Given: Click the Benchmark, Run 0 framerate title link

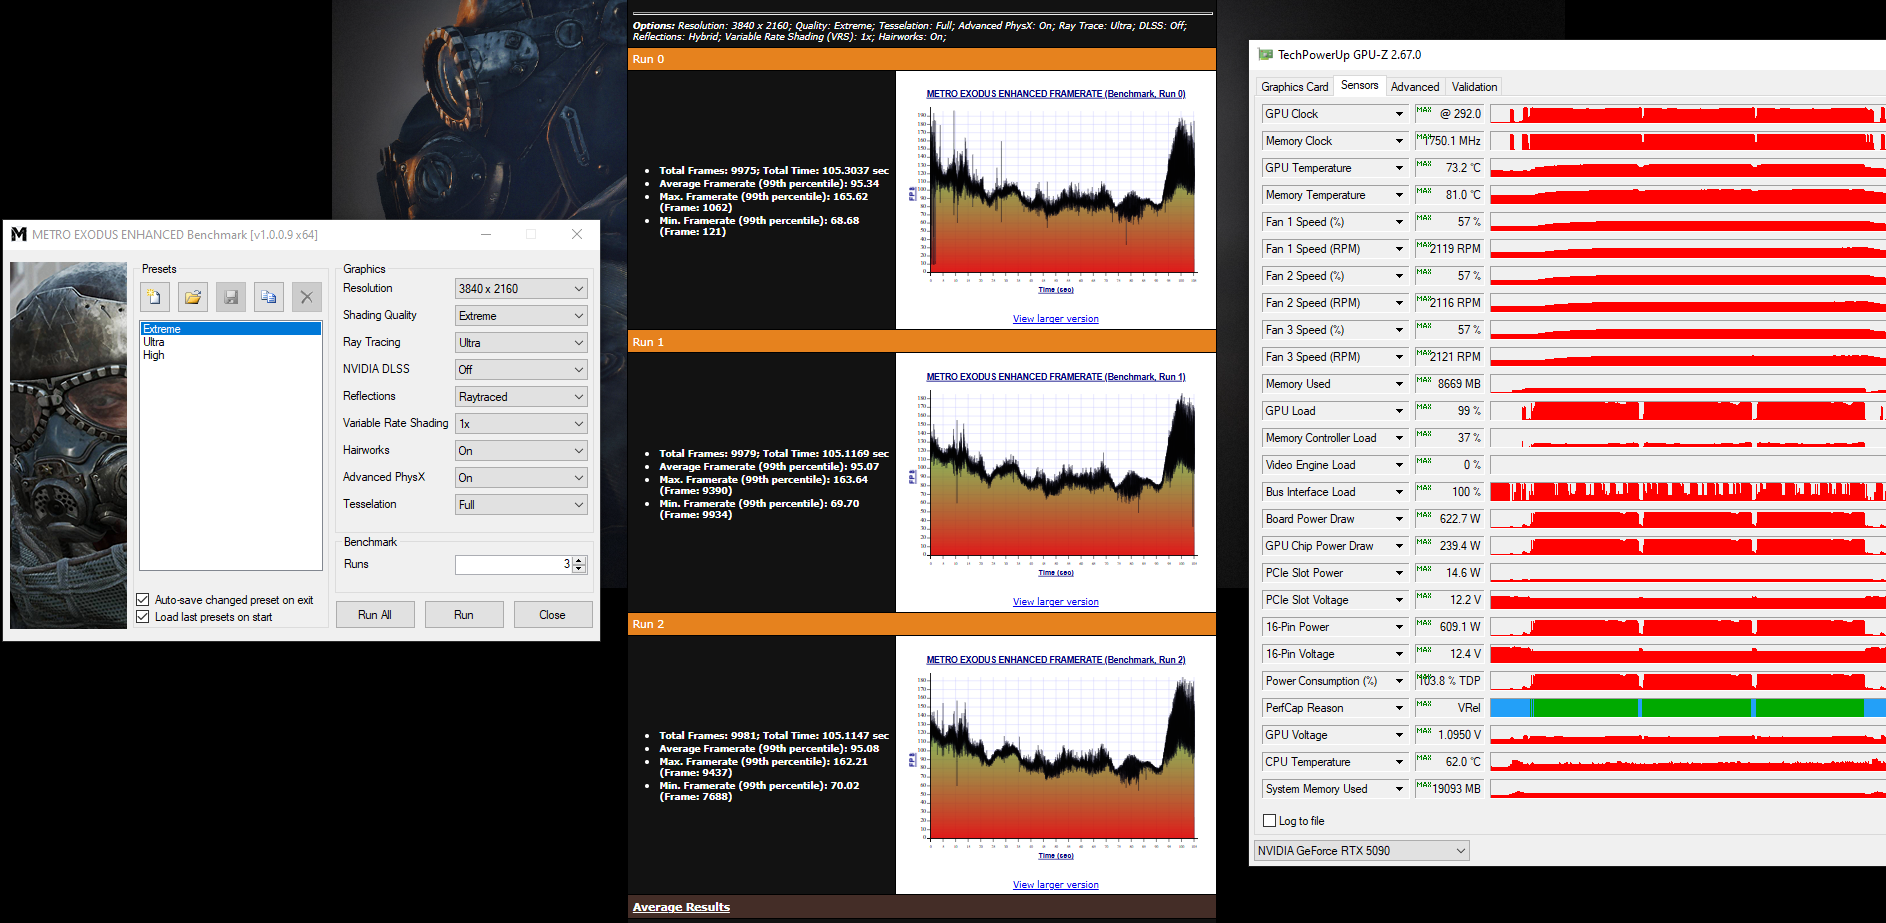Looking at the screenshot, I should (1056, 94).
